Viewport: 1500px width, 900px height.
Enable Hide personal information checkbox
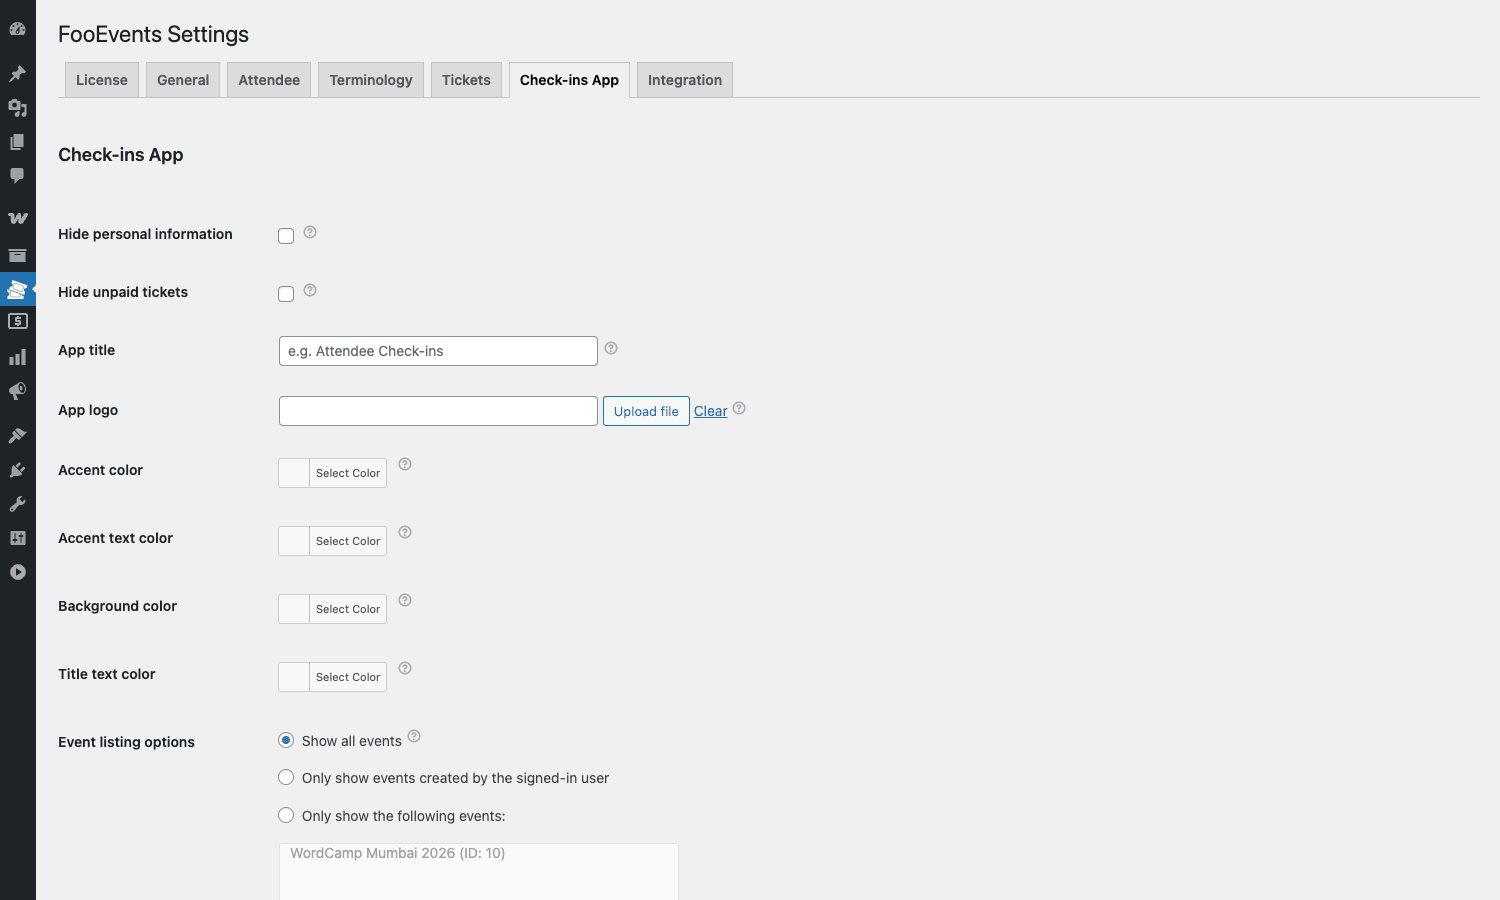(286, 236)
